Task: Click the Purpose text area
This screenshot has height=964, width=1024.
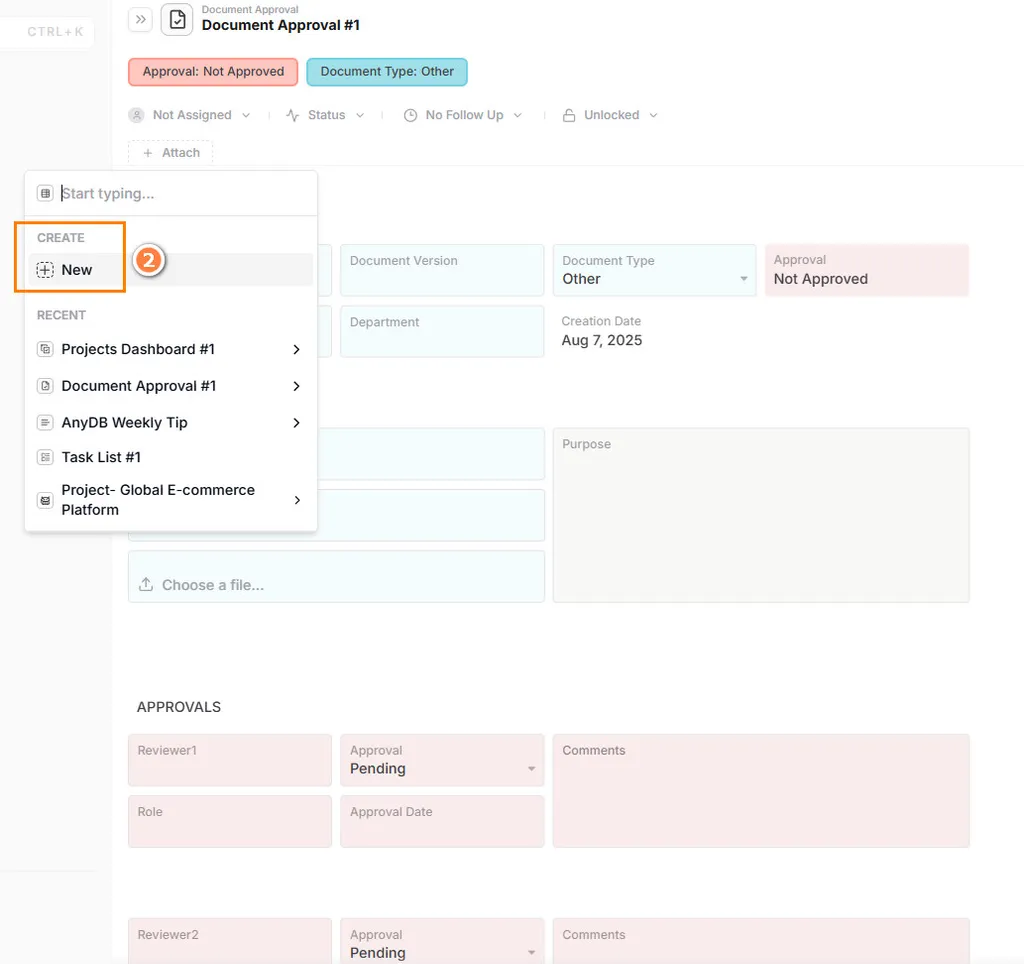Action: coord(760,520)
